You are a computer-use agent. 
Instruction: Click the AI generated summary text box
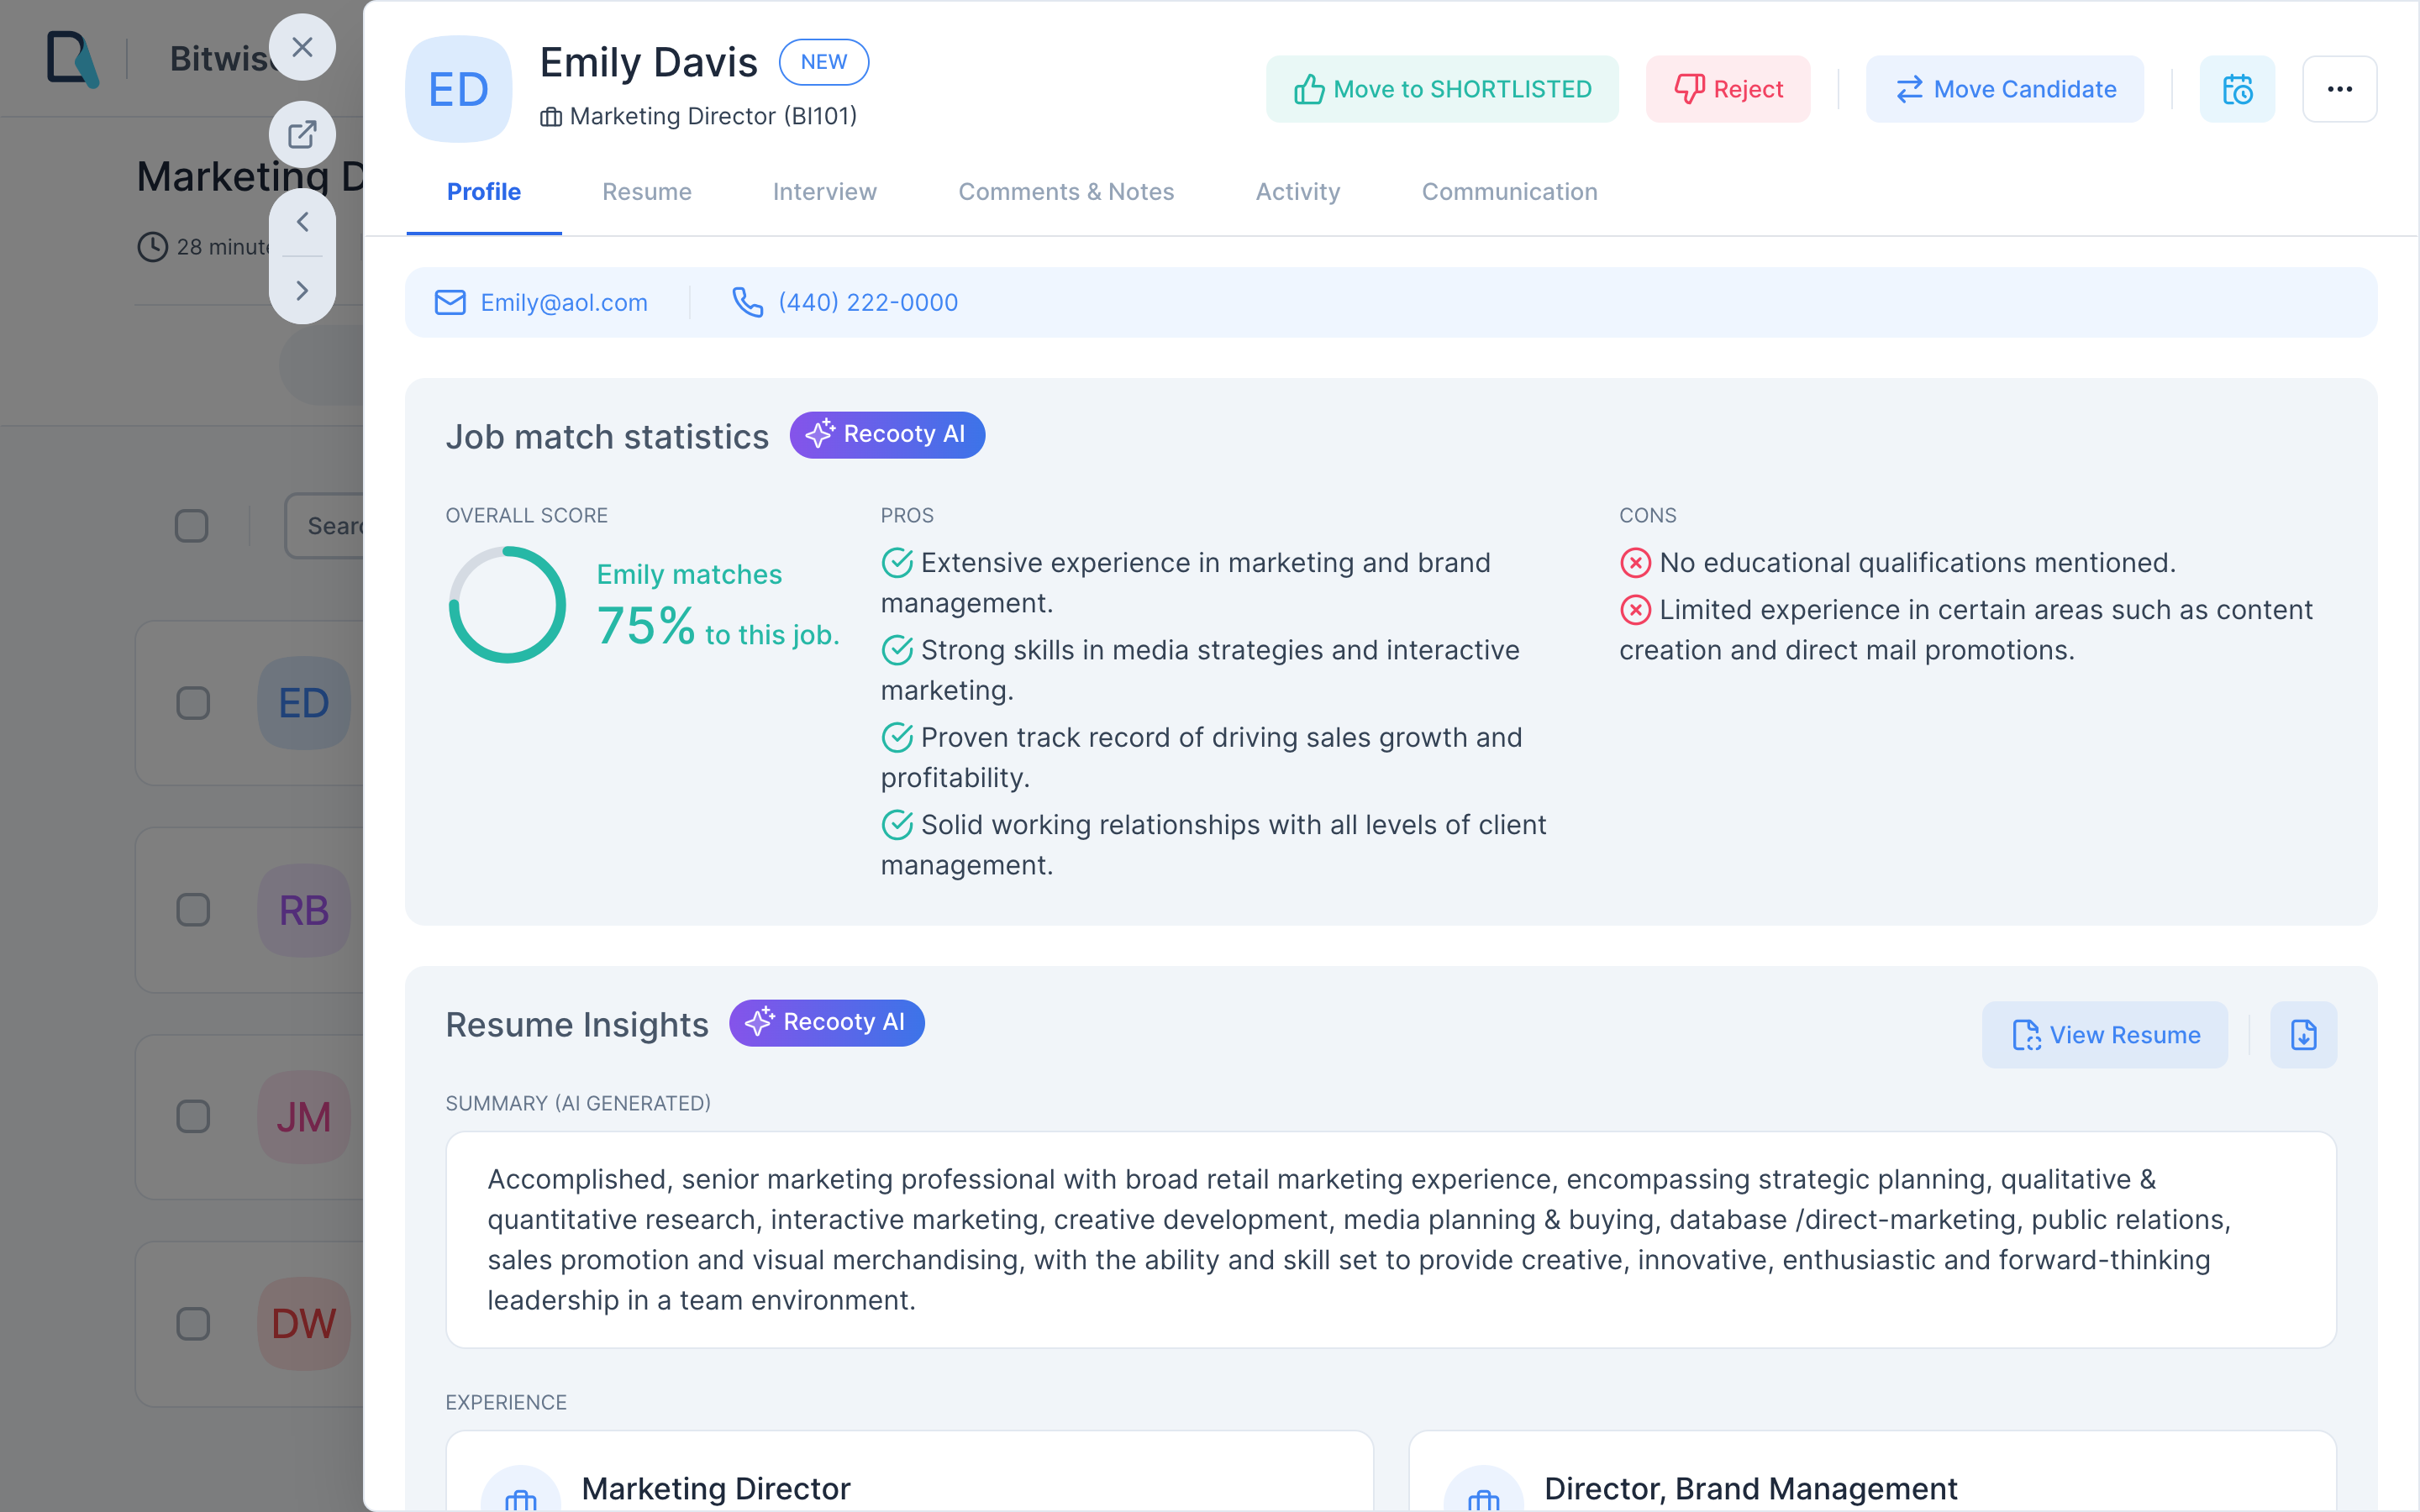1391,1240
